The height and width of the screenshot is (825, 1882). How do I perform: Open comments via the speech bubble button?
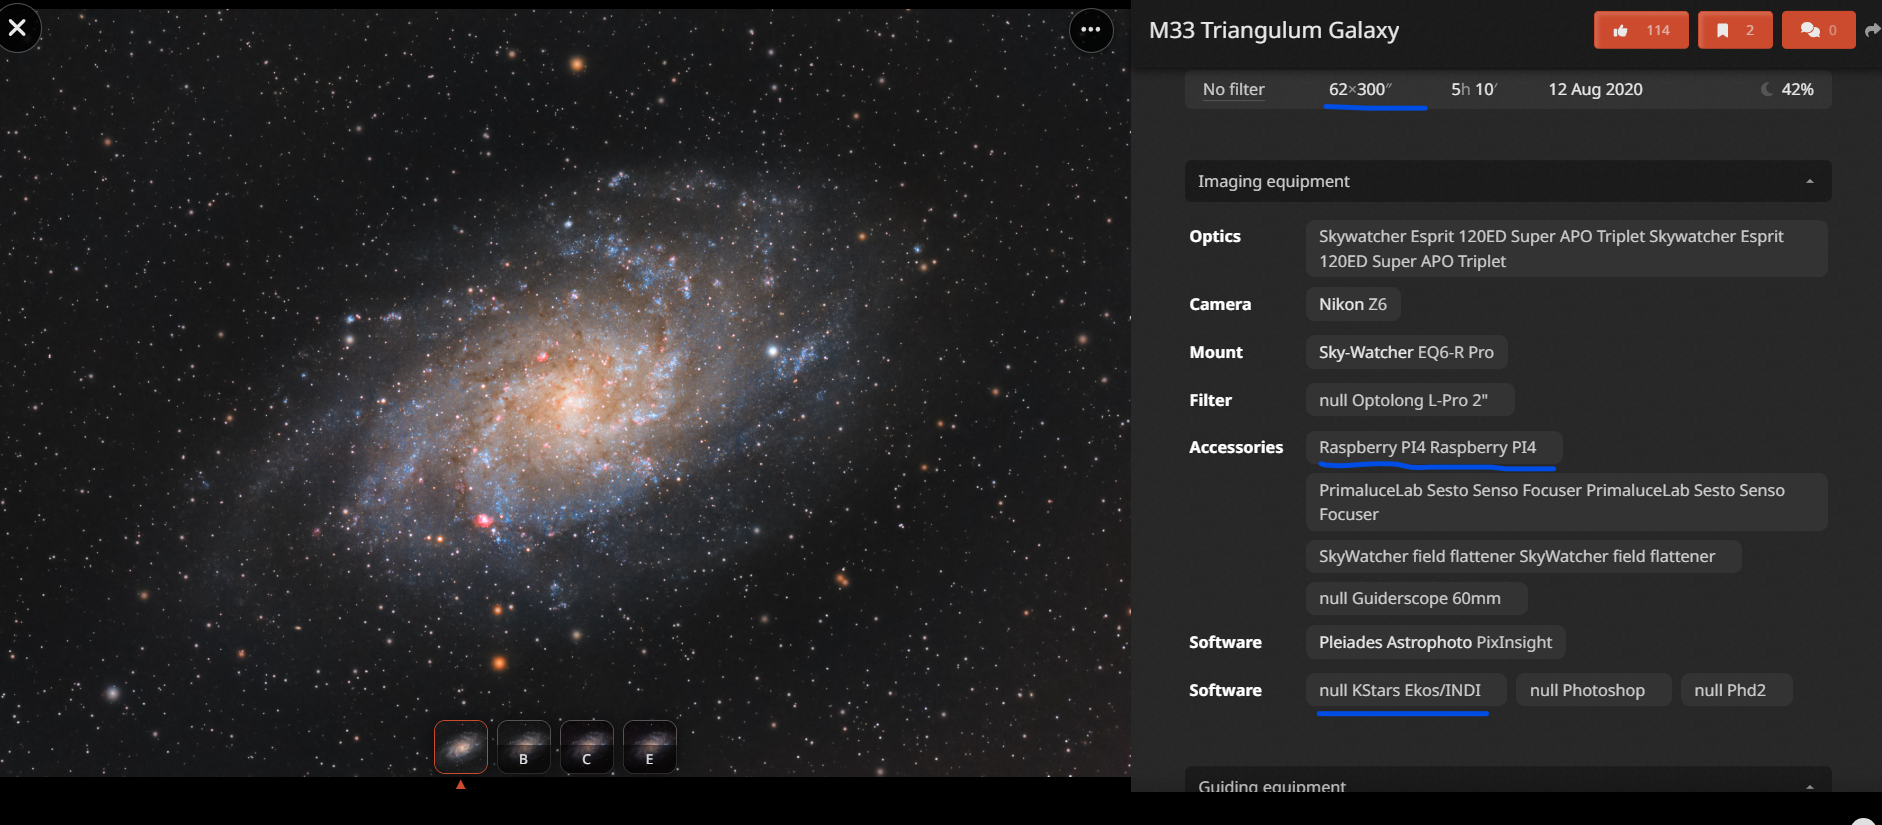pyautogui.click(x=1818, y=30)
